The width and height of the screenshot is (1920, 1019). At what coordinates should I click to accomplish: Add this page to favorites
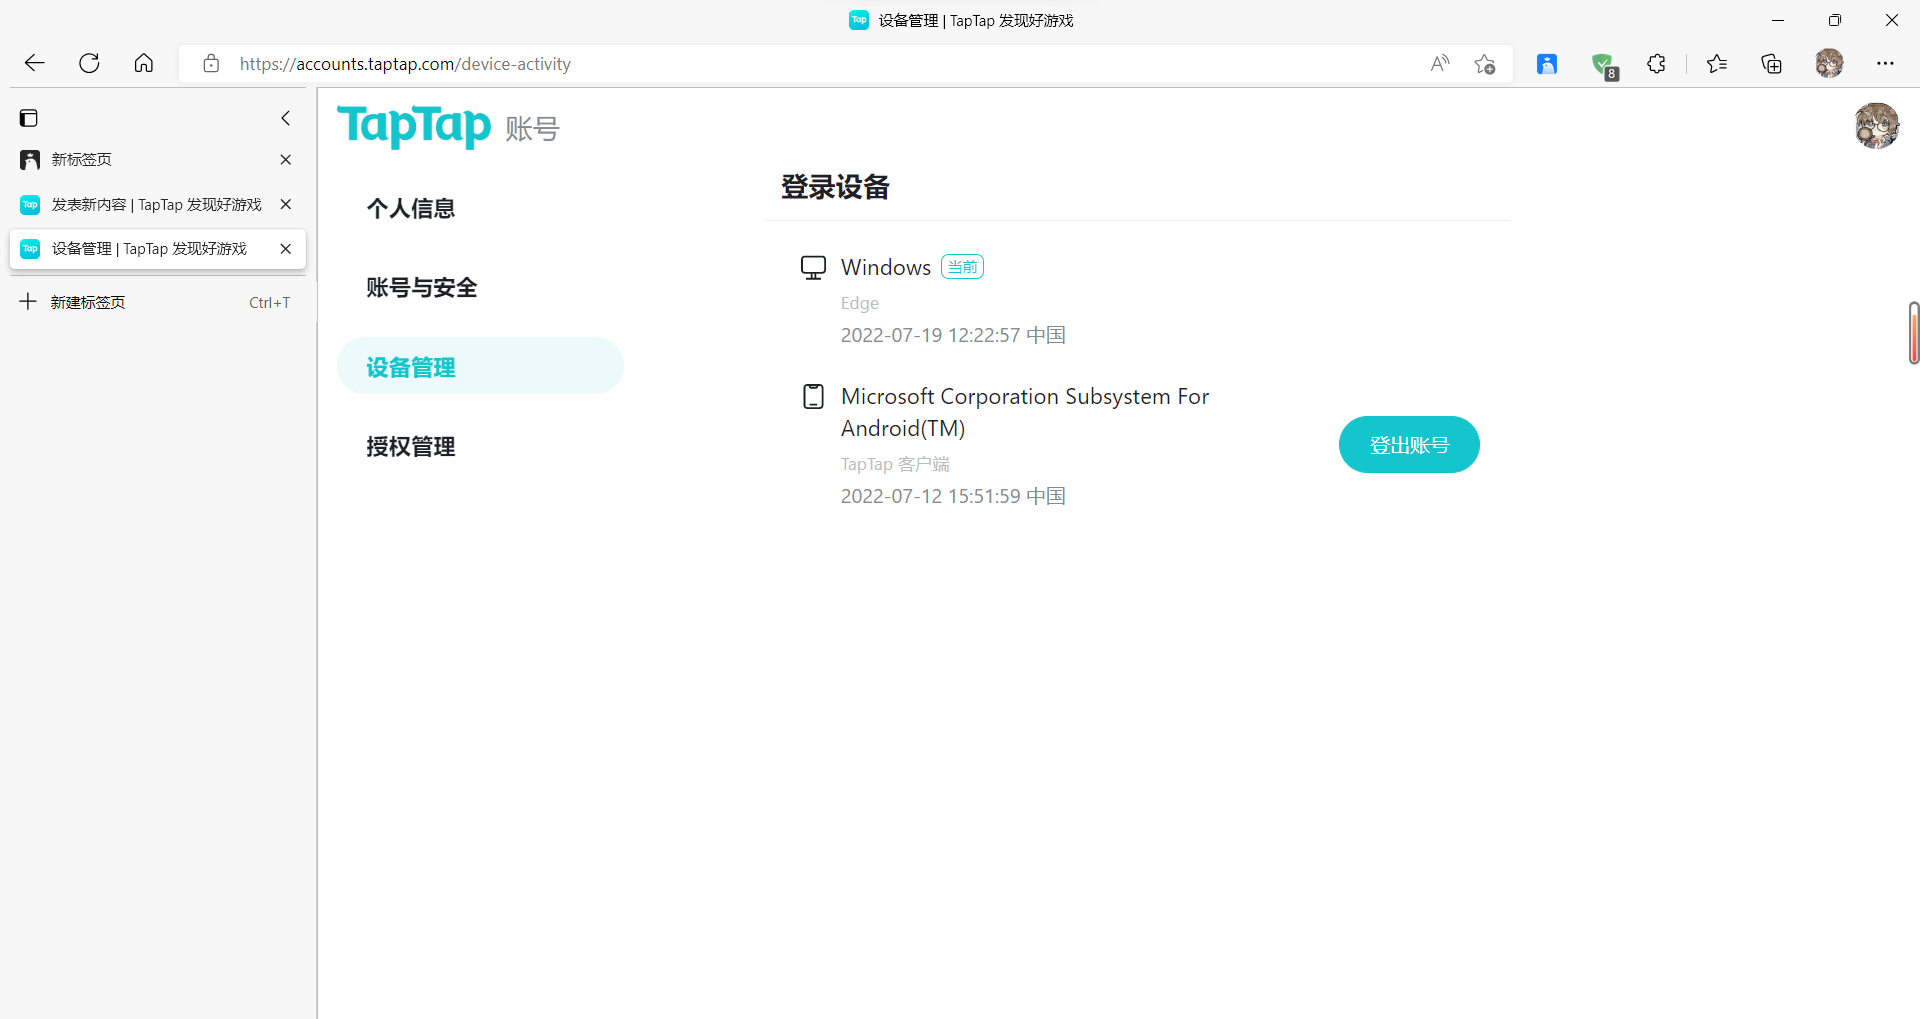click(x=1485, y=64)
